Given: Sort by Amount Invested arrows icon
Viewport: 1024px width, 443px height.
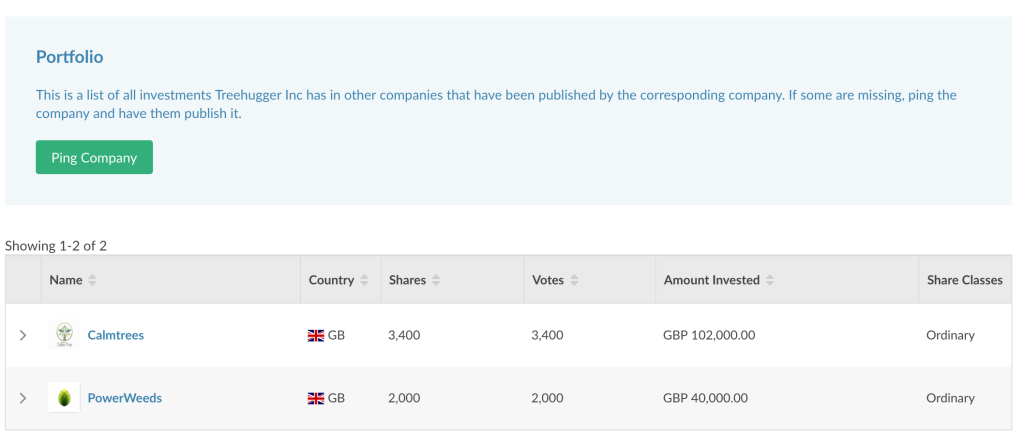Looking at the screenshot, I should (770, 280).
